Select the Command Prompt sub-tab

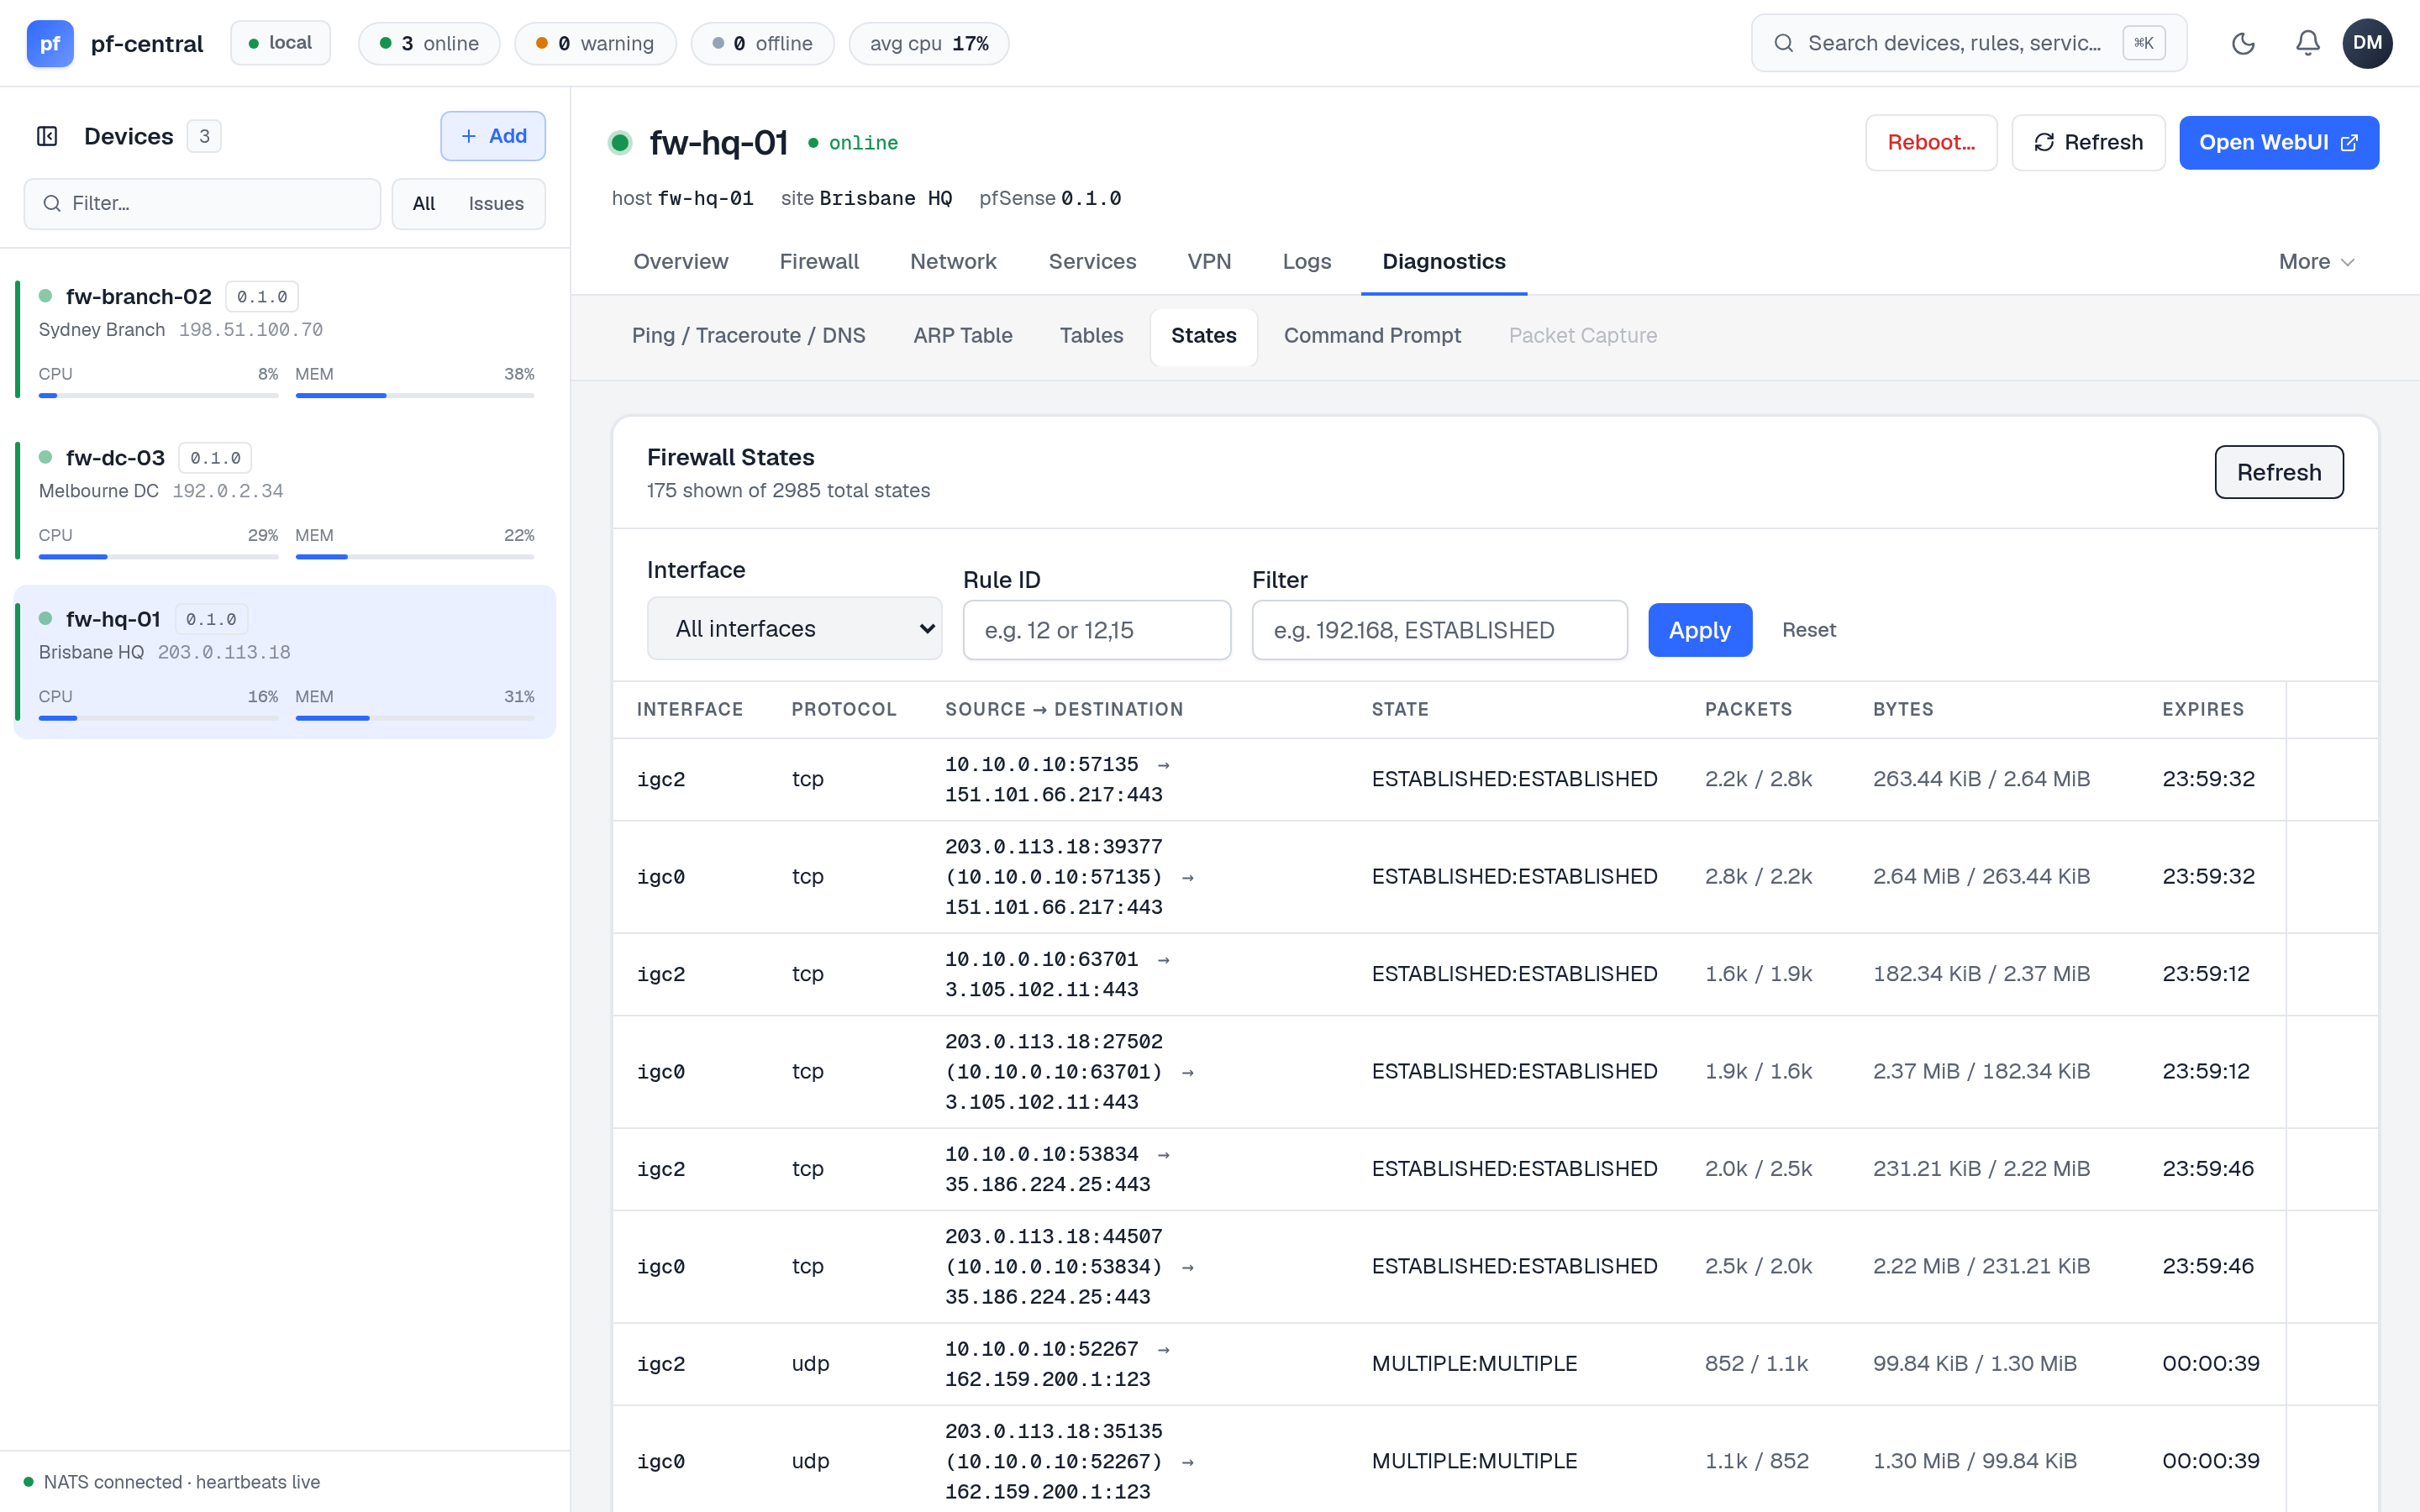point(1372,336)
